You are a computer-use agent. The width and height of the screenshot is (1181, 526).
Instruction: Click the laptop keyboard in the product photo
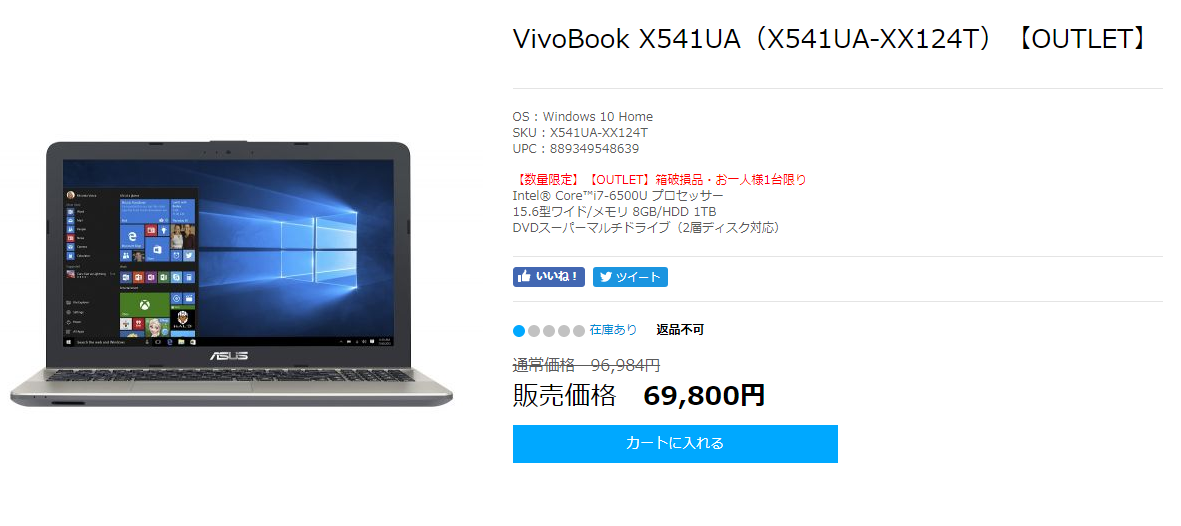[x=229, y=377]
